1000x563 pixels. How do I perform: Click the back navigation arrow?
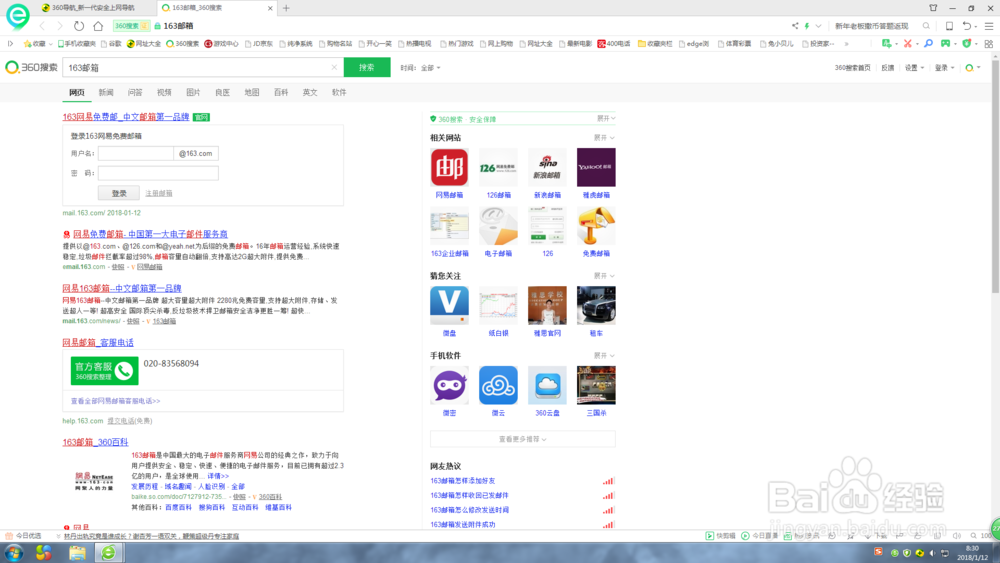(42, 26)
